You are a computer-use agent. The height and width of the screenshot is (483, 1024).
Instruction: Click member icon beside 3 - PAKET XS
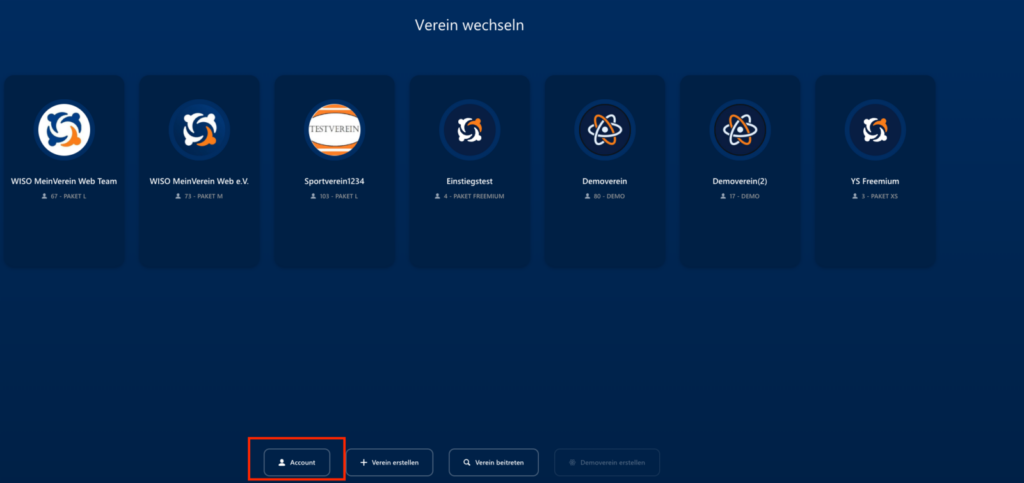[855, 196]
